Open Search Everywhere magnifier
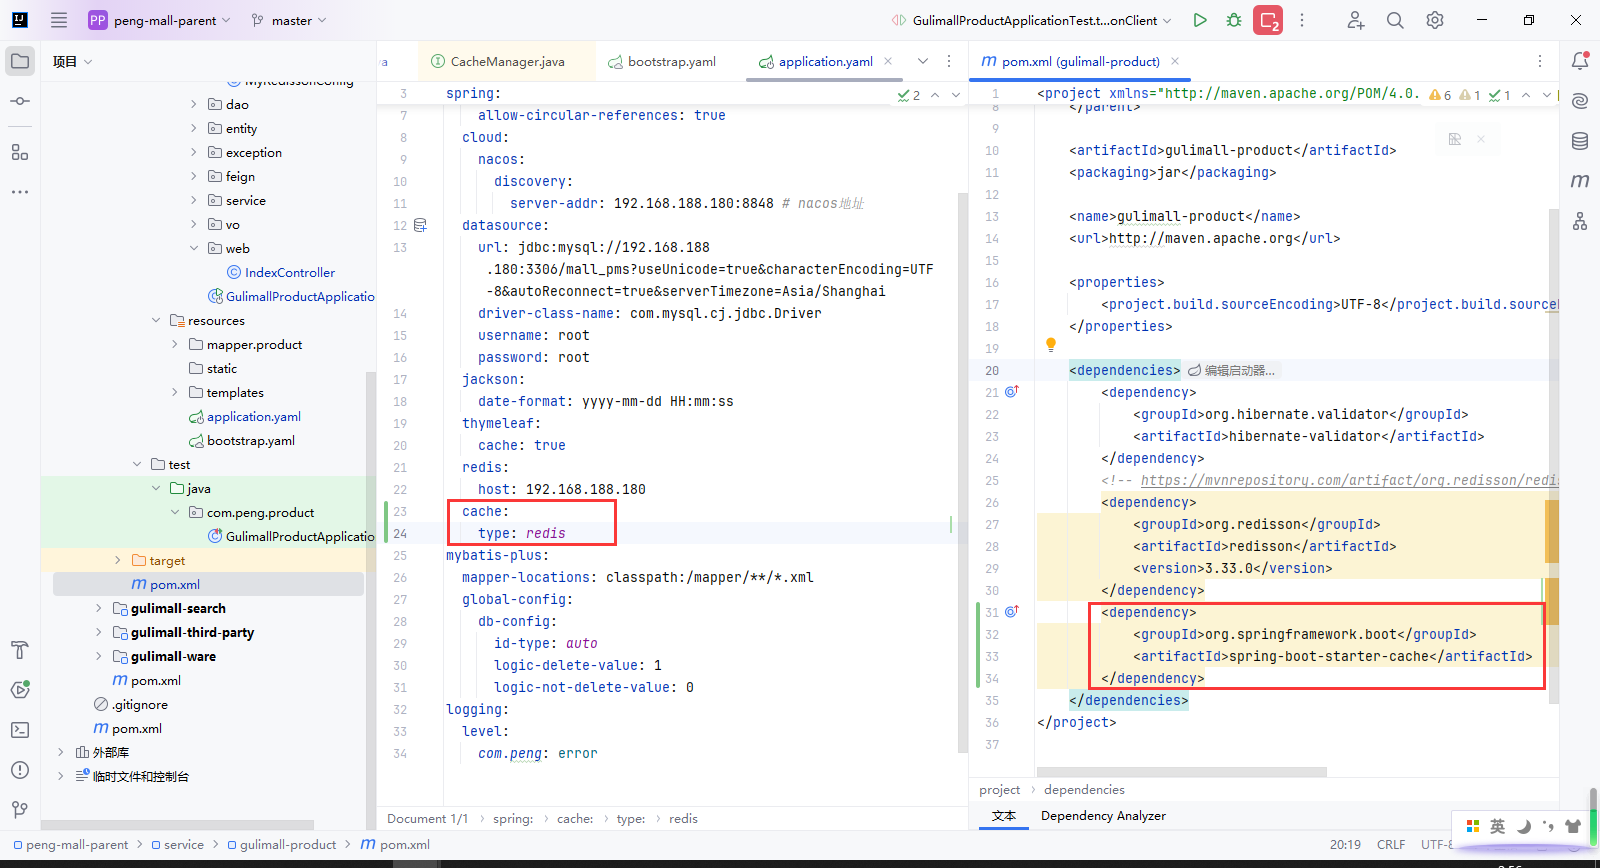The width and height of the screenshot is (1600, 868). (1395, 20)
